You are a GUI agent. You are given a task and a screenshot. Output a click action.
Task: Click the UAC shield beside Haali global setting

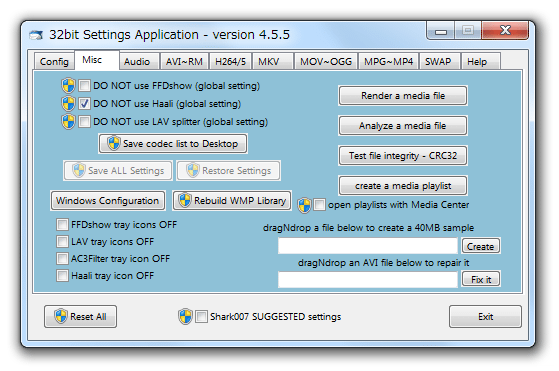[68, 104]
